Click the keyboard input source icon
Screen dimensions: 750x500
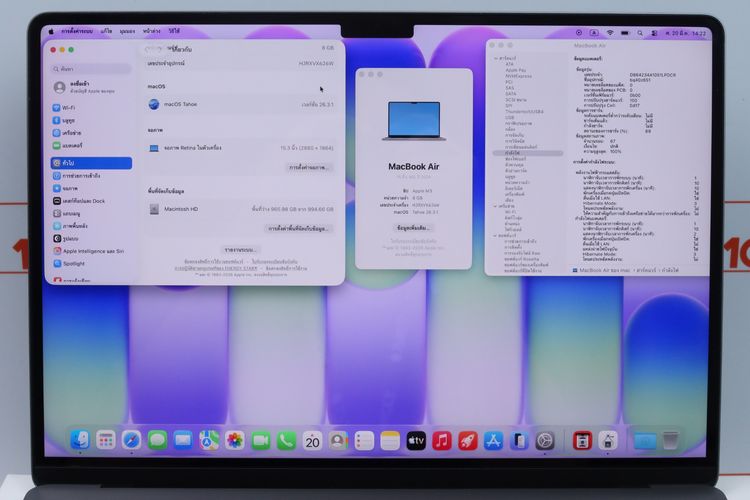[x=594, y=33]
